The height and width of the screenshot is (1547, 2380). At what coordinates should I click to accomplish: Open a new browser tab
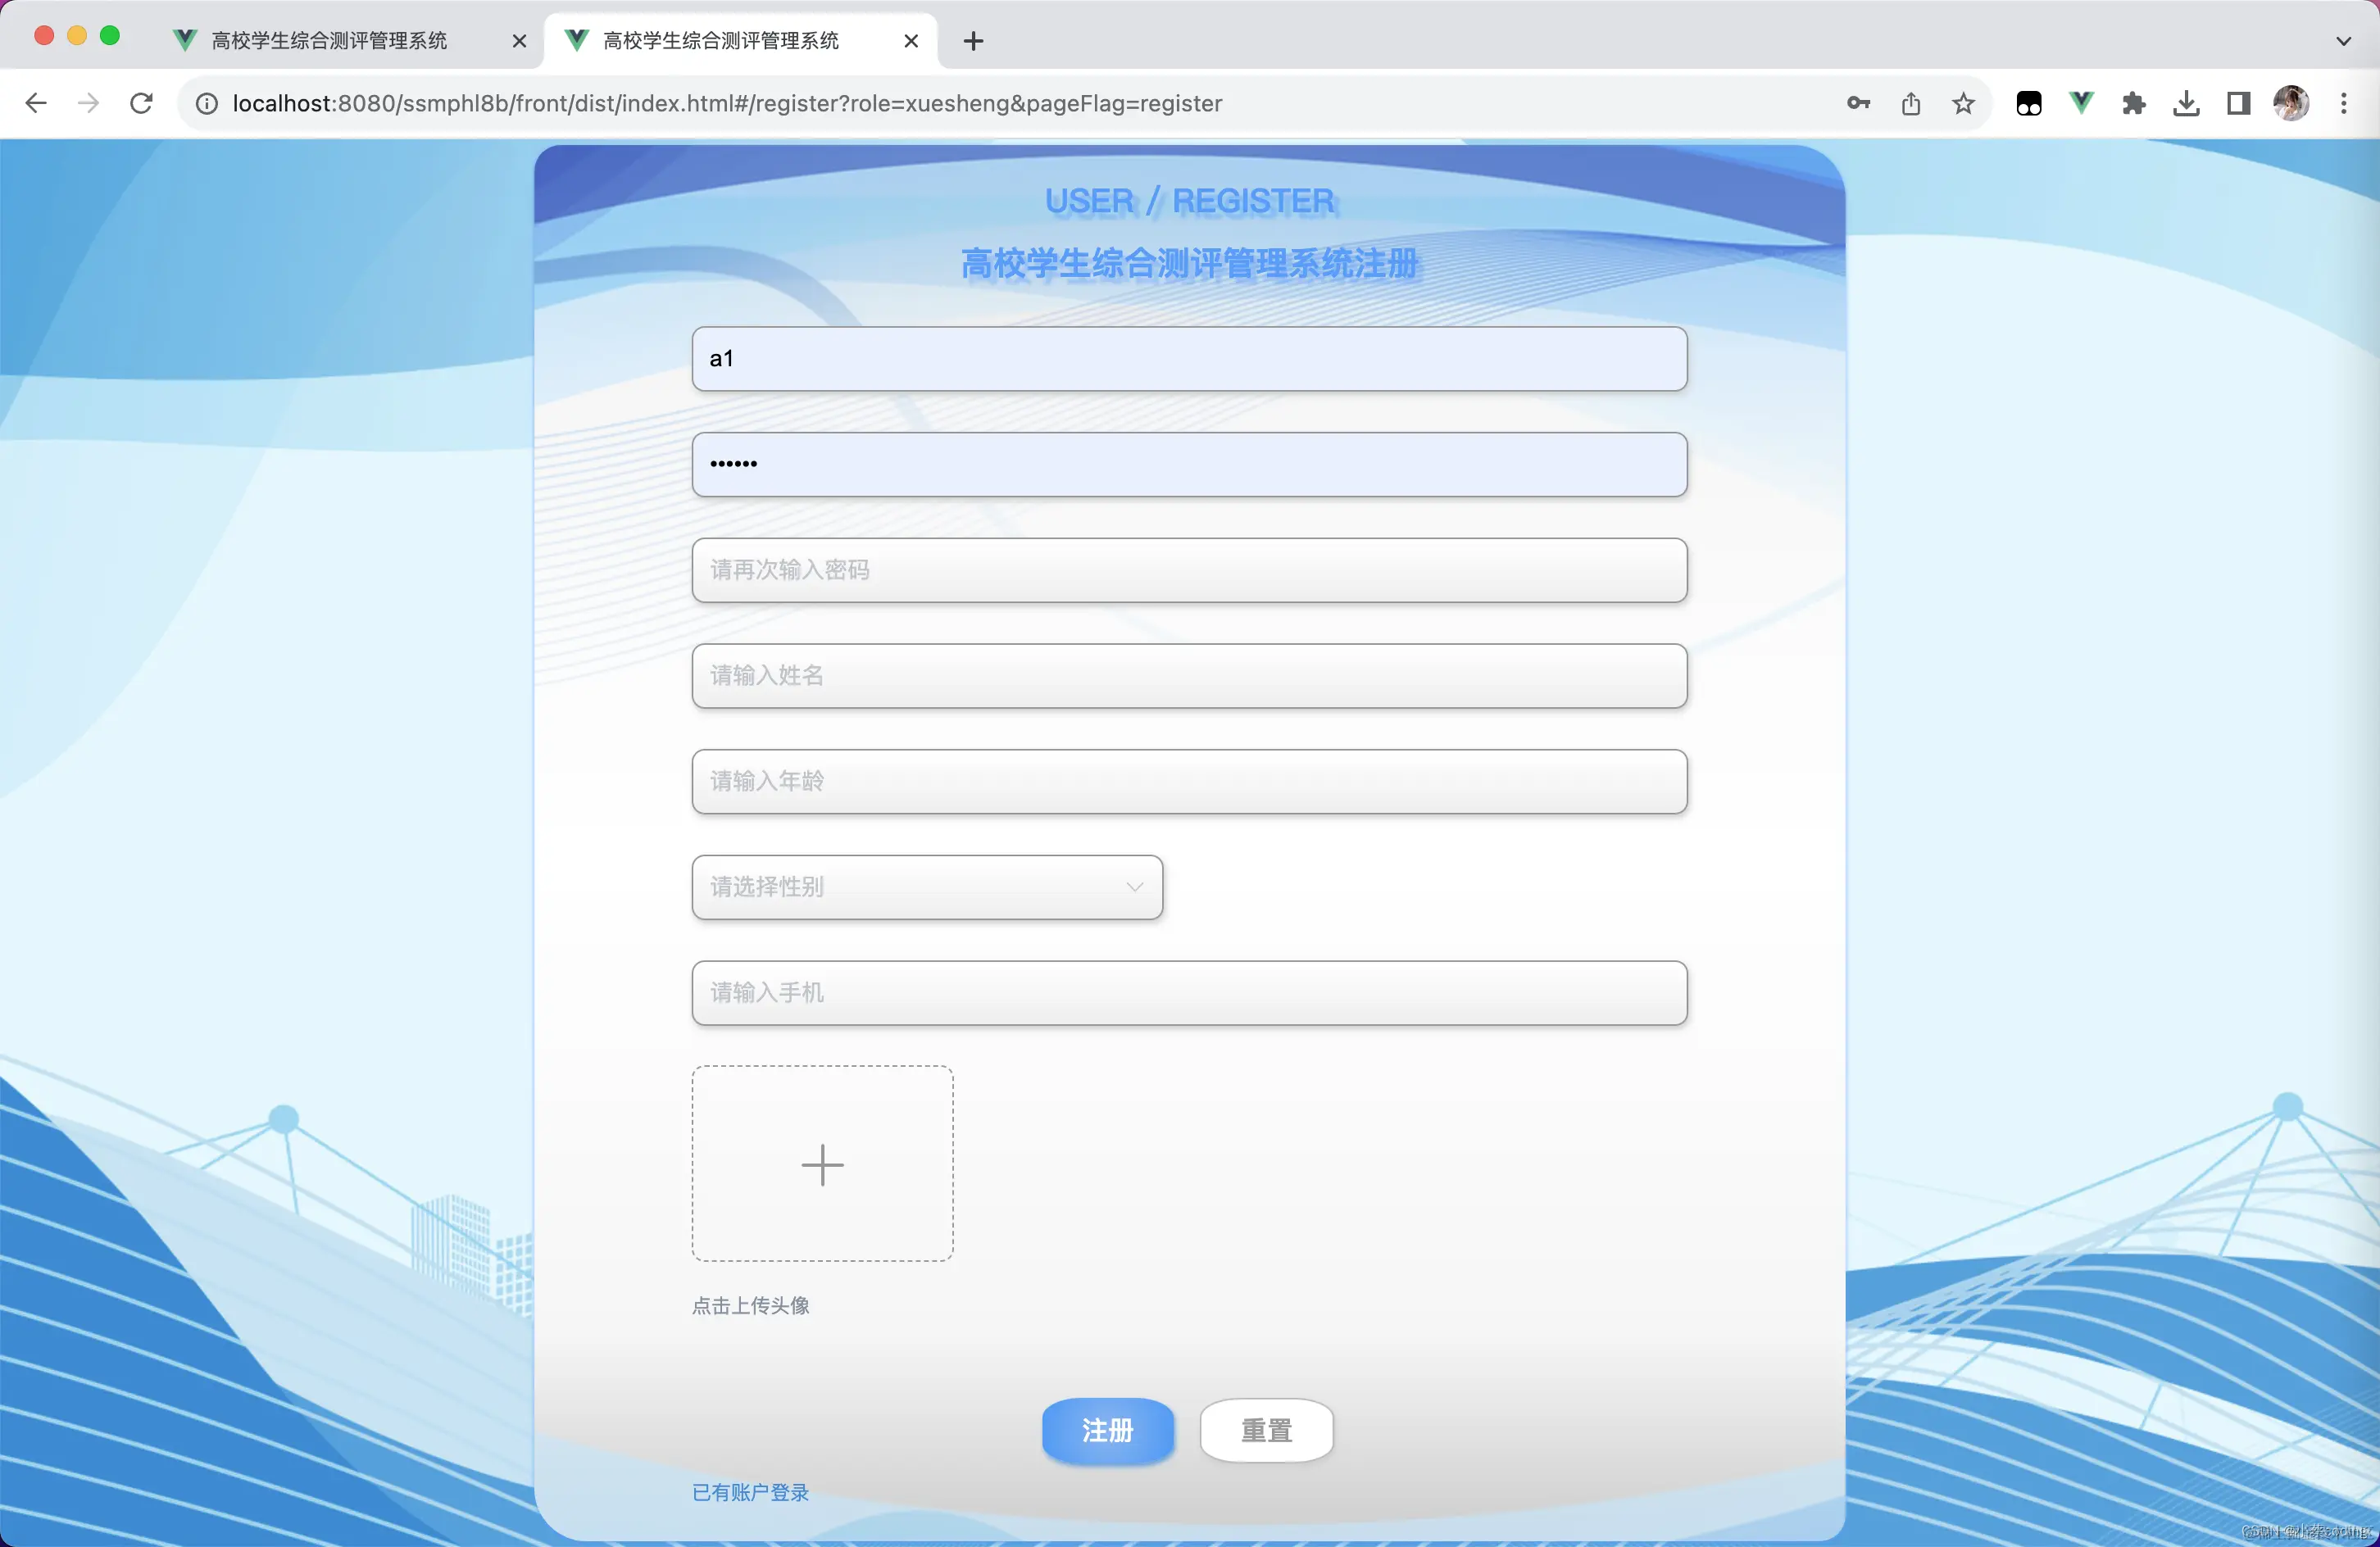[x=973, y=41]
